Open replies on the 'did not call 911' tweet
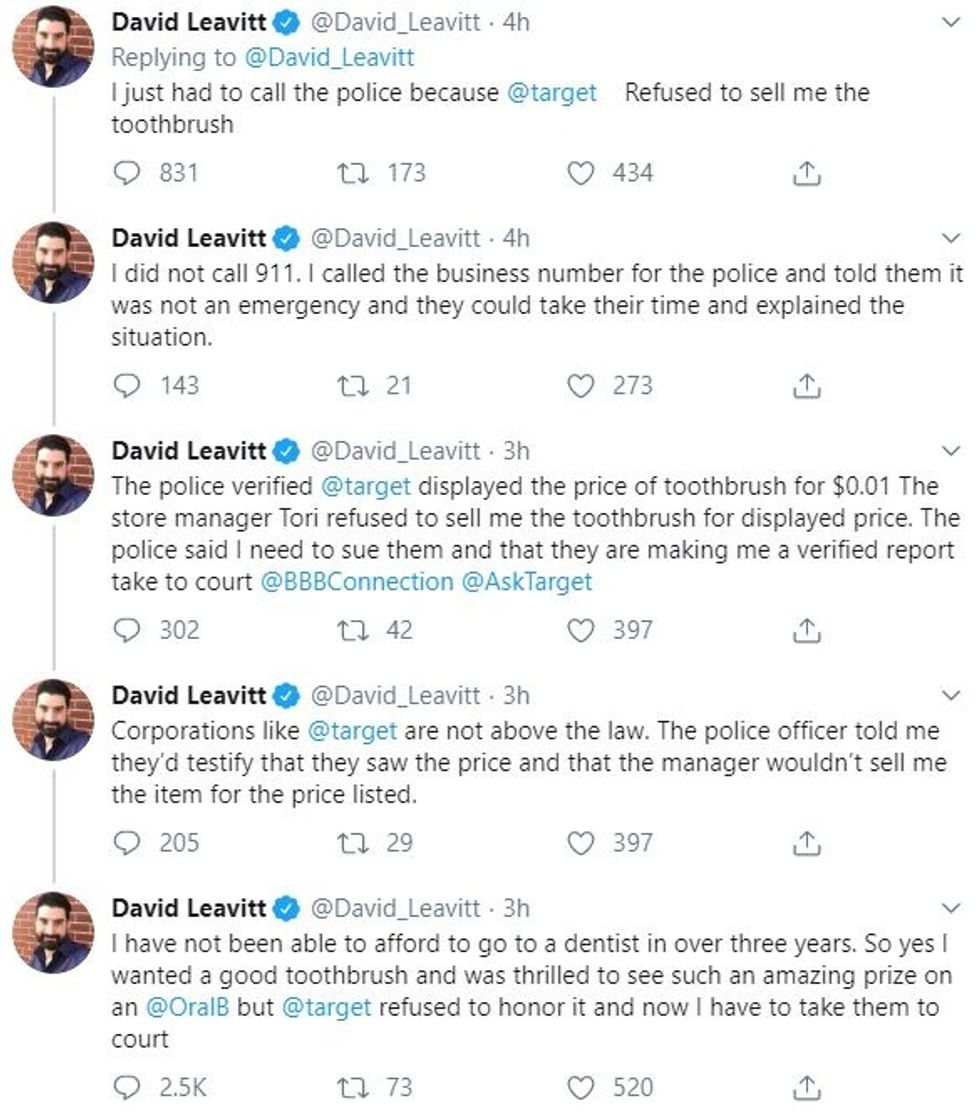The width and height of the screenshot is (980, 1117). (126, 386)
